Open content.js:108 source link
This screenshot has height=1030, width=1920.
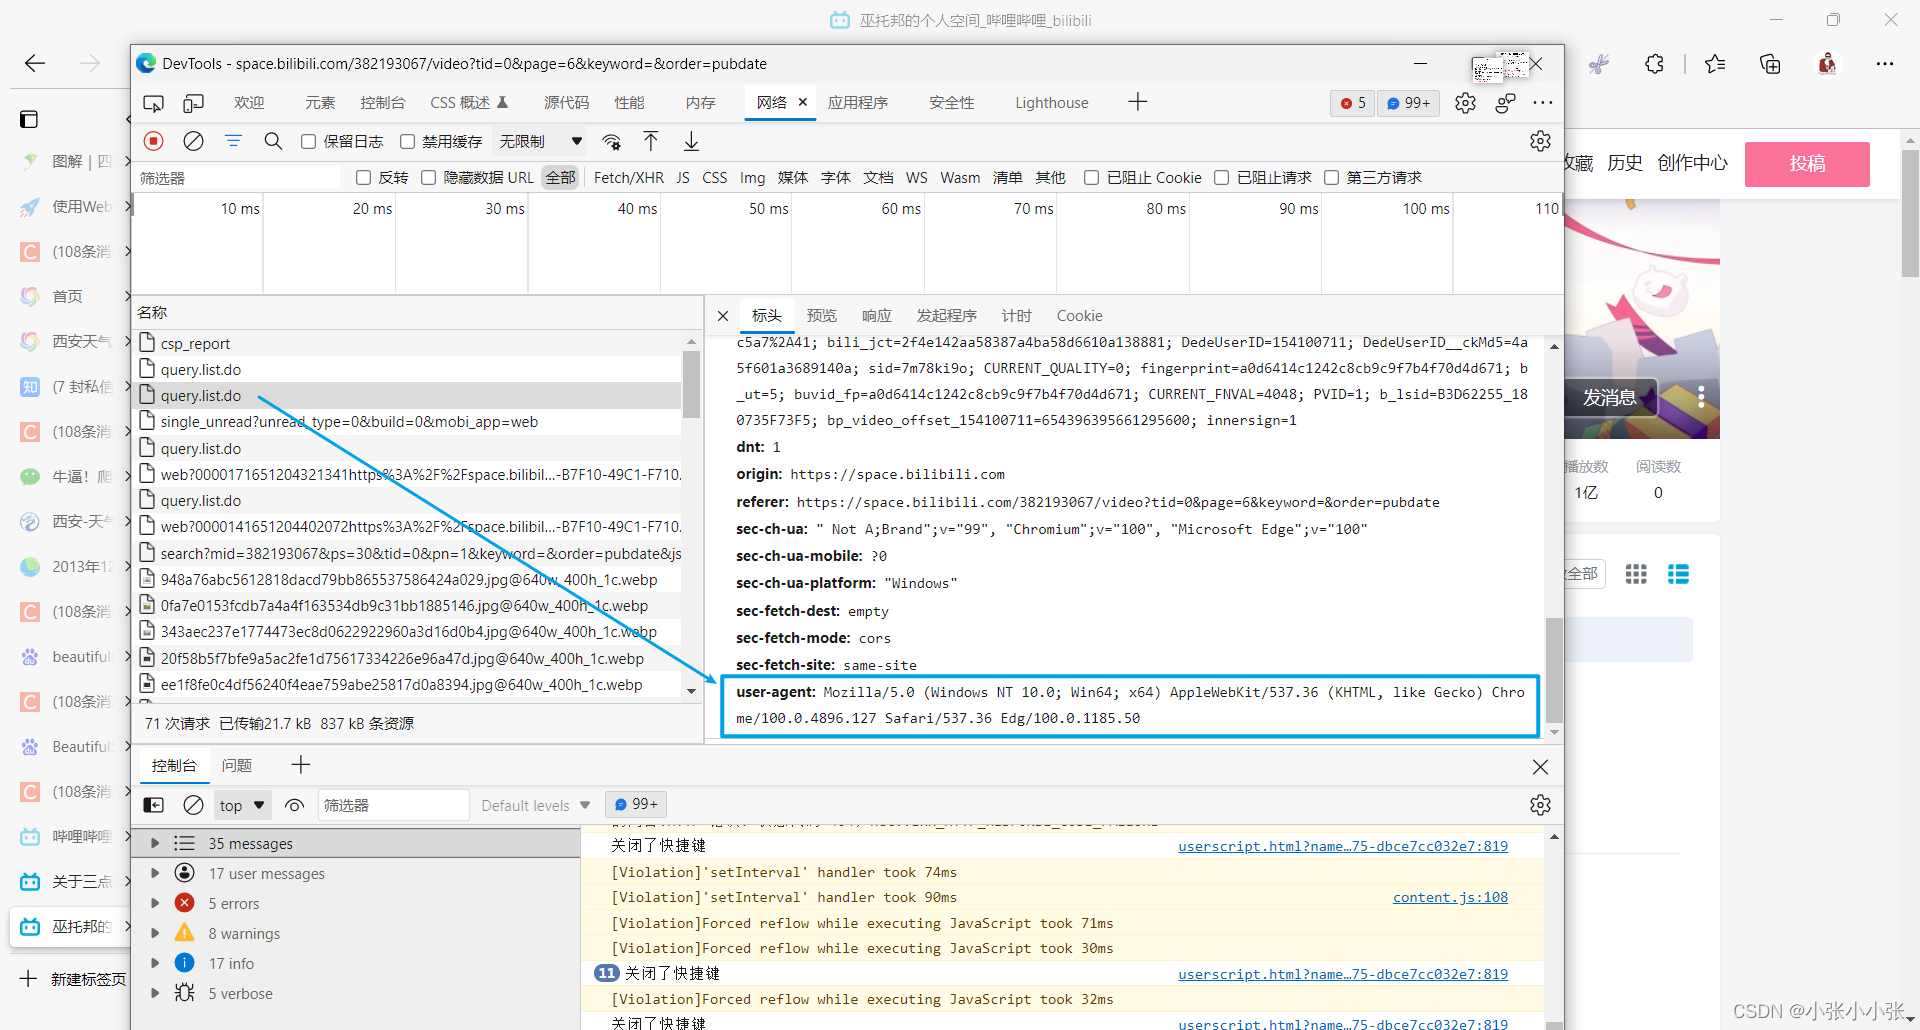coord(1450,898)
